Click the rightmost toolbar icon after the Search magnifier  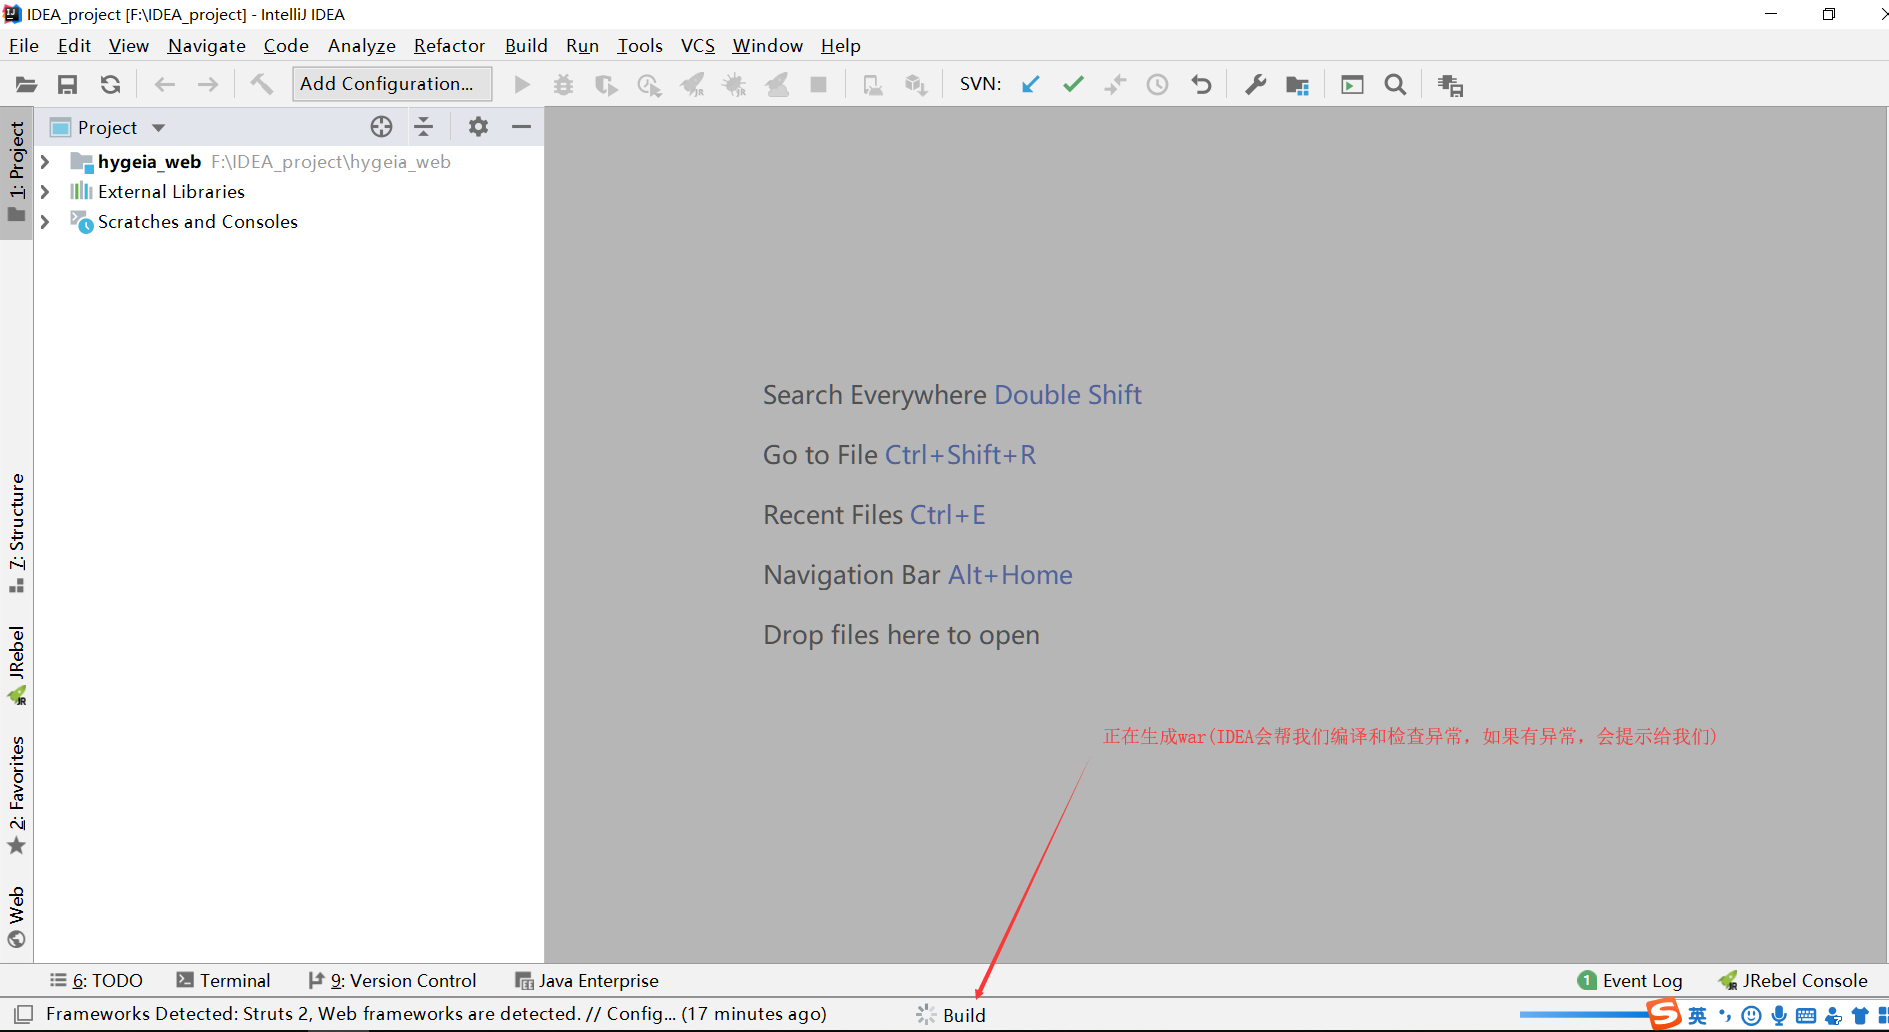click(1450, 85)
